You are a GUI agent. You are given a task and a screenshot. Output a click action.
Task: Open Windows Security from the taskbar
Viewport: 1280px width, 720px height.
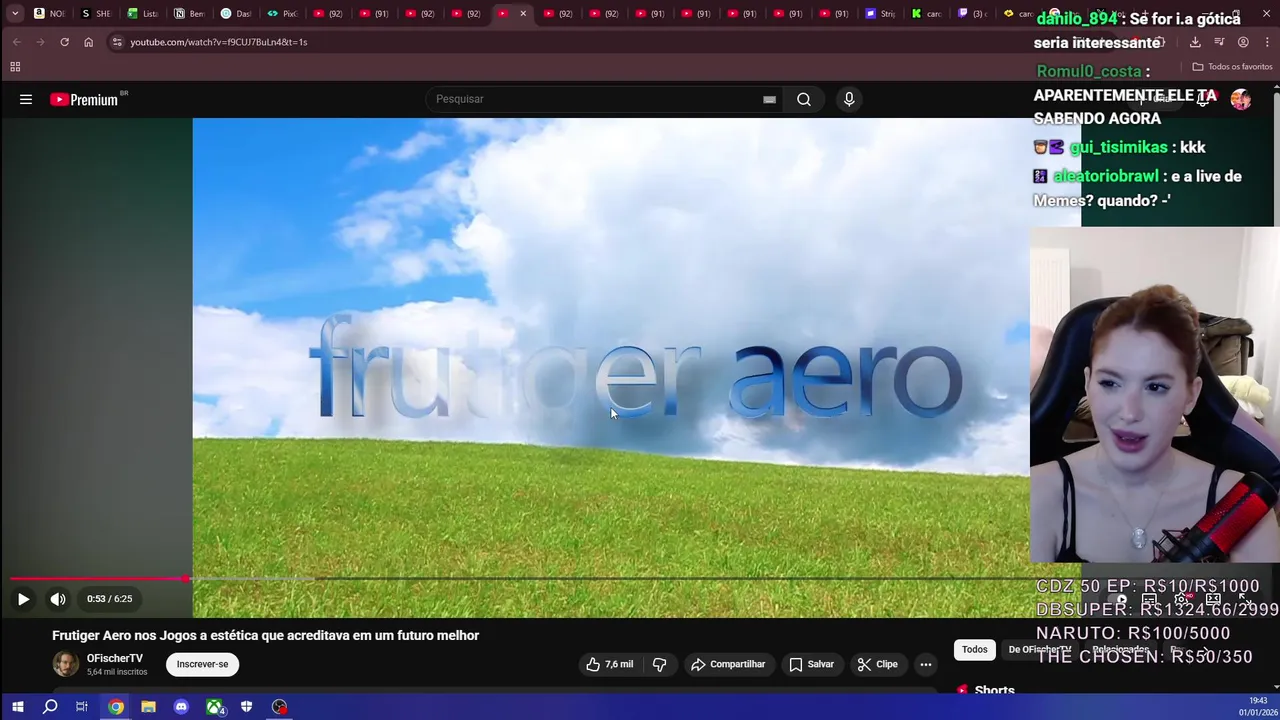pyautogui.click(x=246, y=707)
